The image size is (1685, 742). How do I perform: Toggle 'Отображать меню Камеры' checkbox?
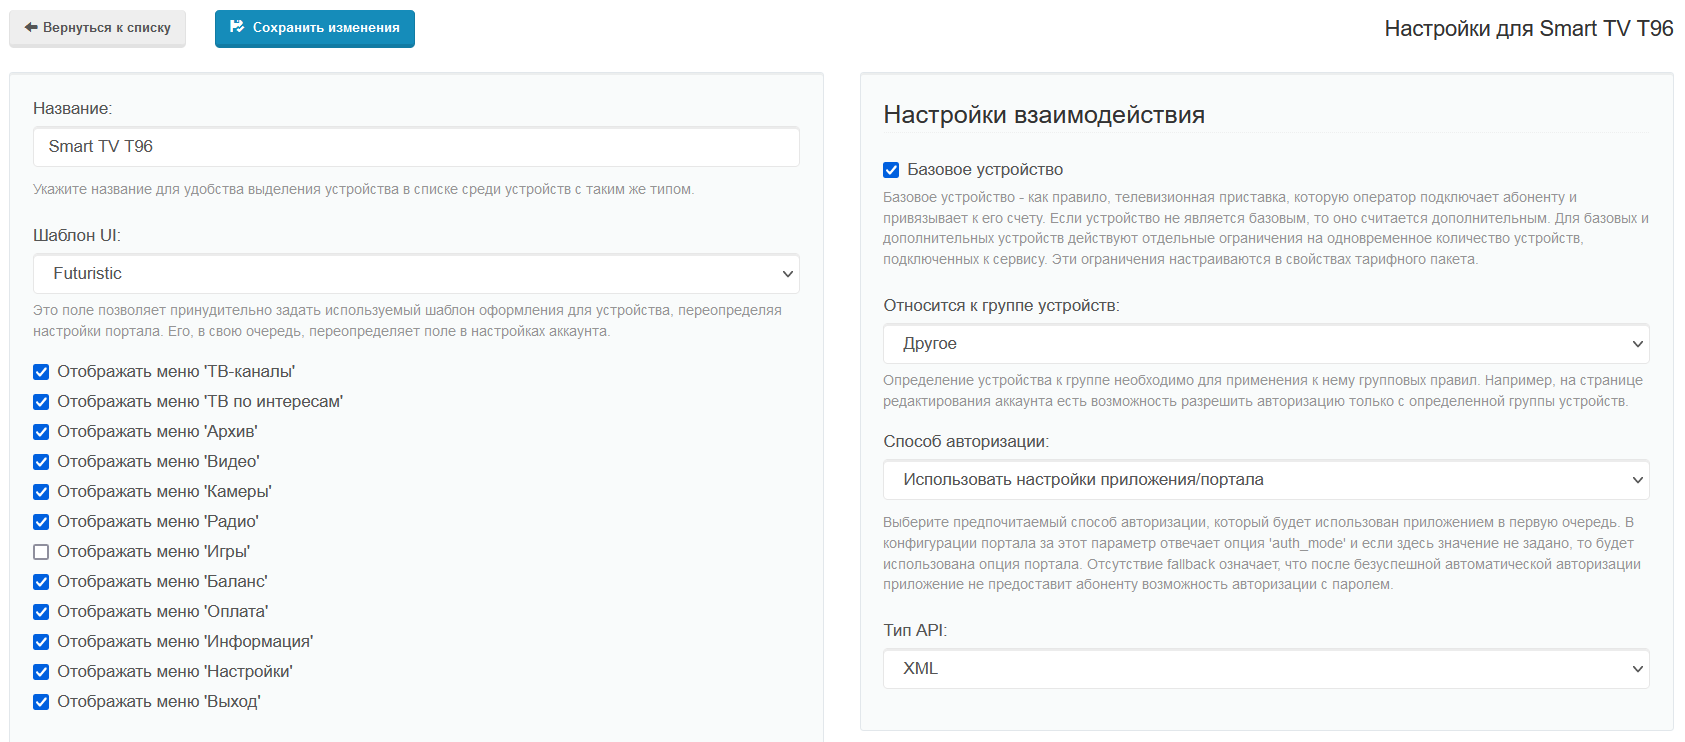(41, 492)
